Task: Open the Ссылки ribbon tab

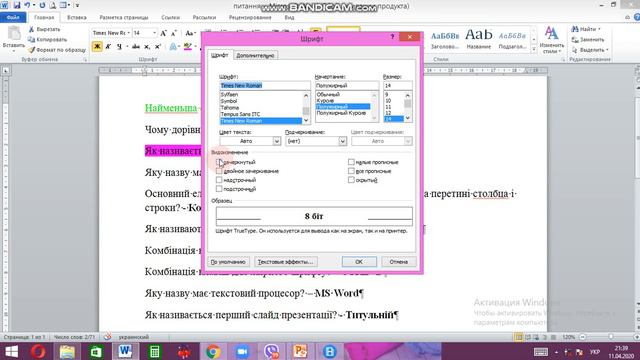Action: click(170, 18)
